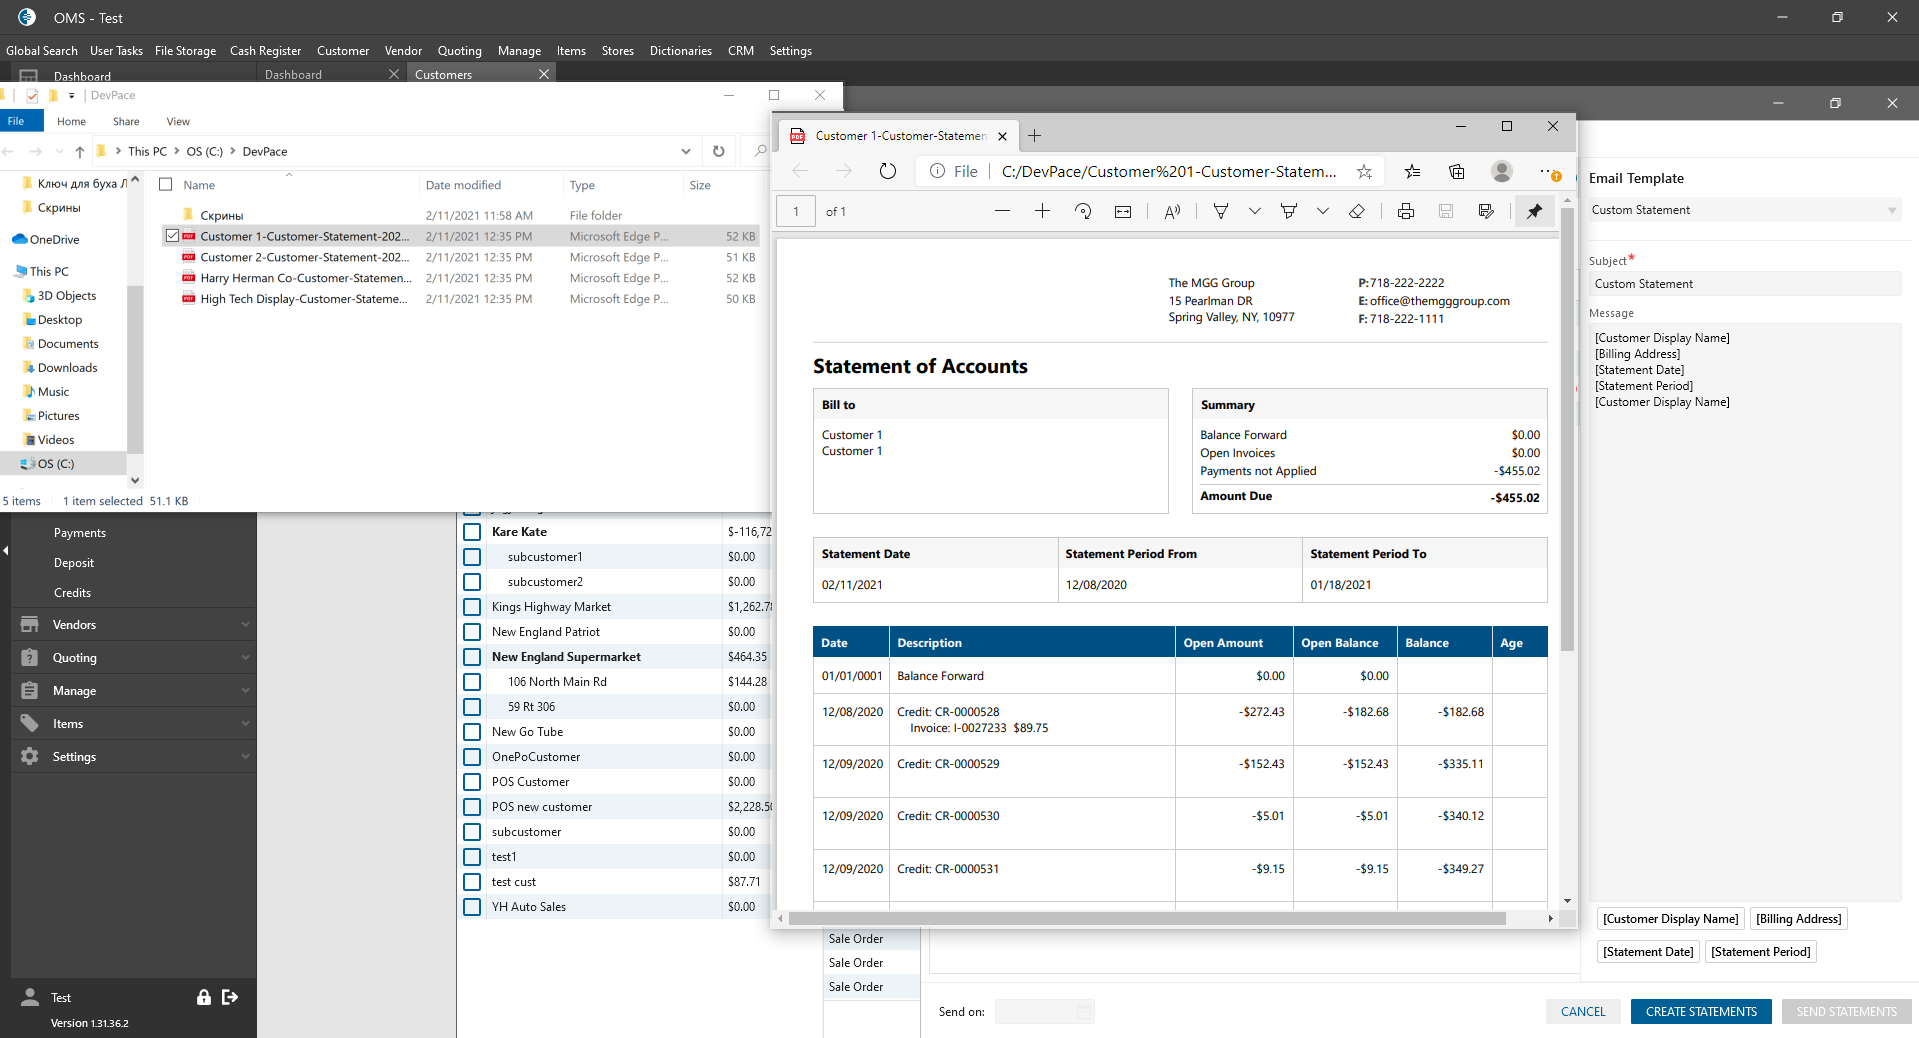The image size is (1919, 1038).
Task: Open the Dictionaries menu
Action: click(680, 51)
